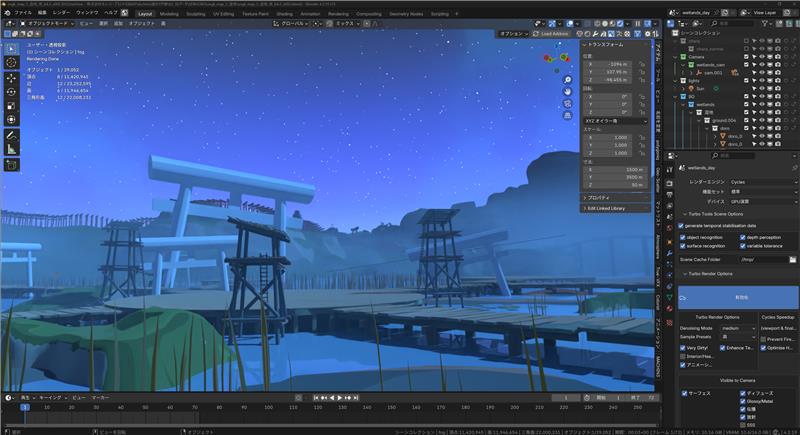Image resolution: width=800 pixels, height=435 pixels.
Task: Select the Move tool in the viewport toolbar
Action: coord(11,77)
